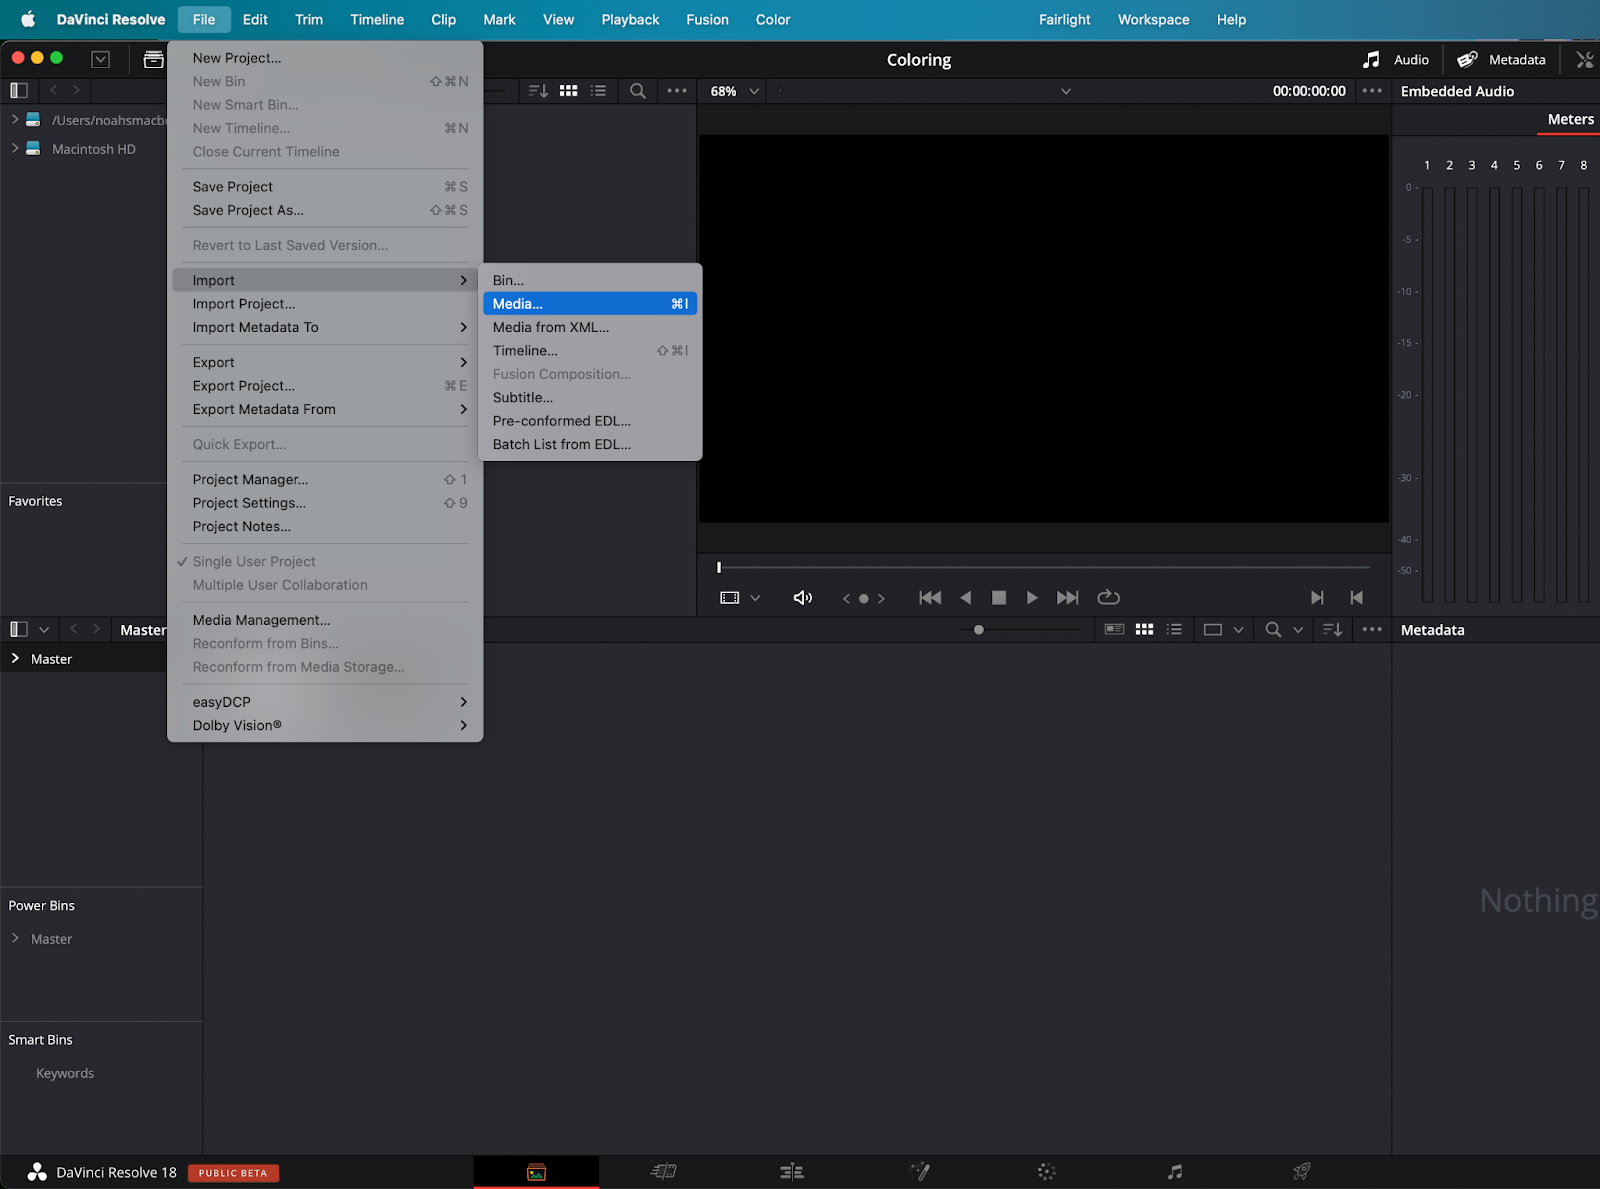Open media pool three-dot options menu

1372,630
